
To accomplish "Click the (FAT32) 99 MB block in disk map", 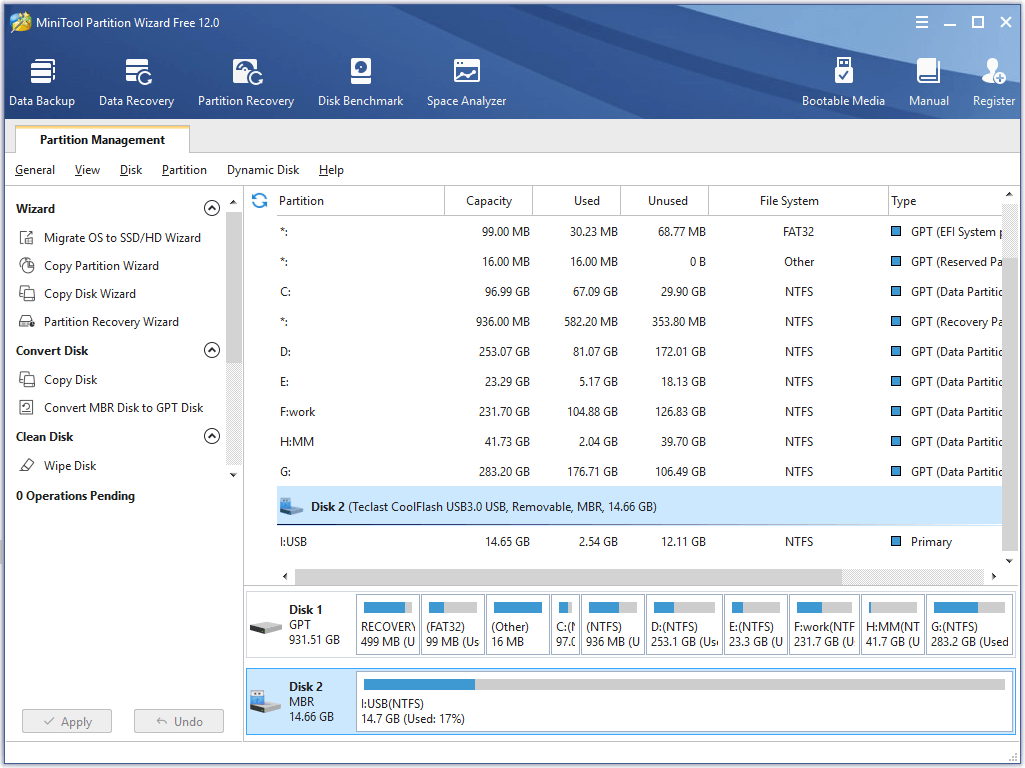I will (453, 624).
